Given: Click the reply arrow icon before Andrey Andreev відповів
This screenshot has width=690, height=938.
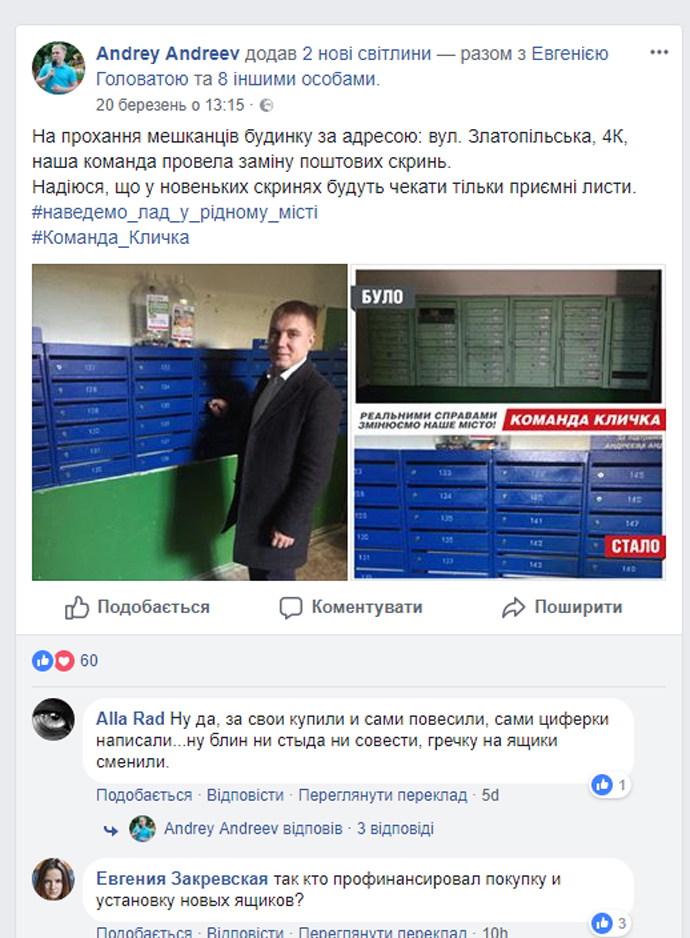Looking at the screenshot, I should pos(111,830).
